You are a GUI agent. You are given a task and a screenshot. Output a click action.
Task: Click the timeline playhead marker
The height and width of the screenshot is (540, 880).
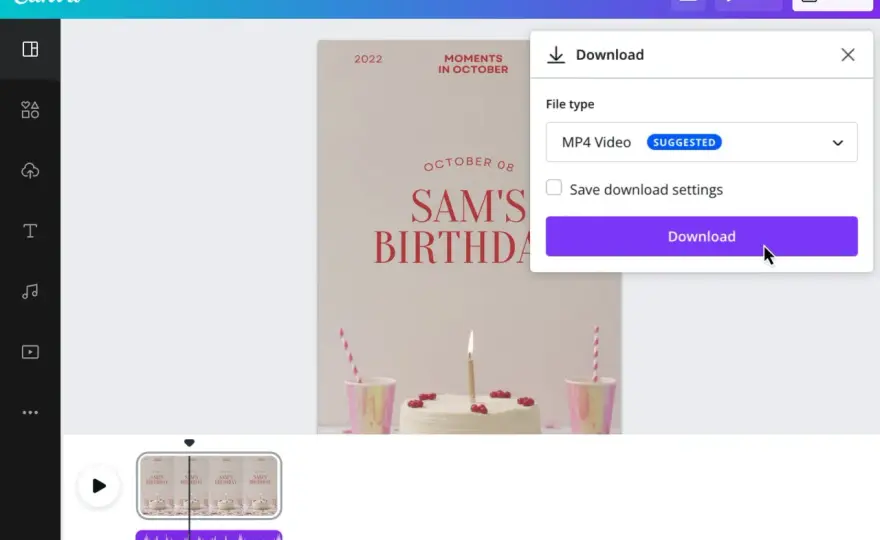pos(189,443)
